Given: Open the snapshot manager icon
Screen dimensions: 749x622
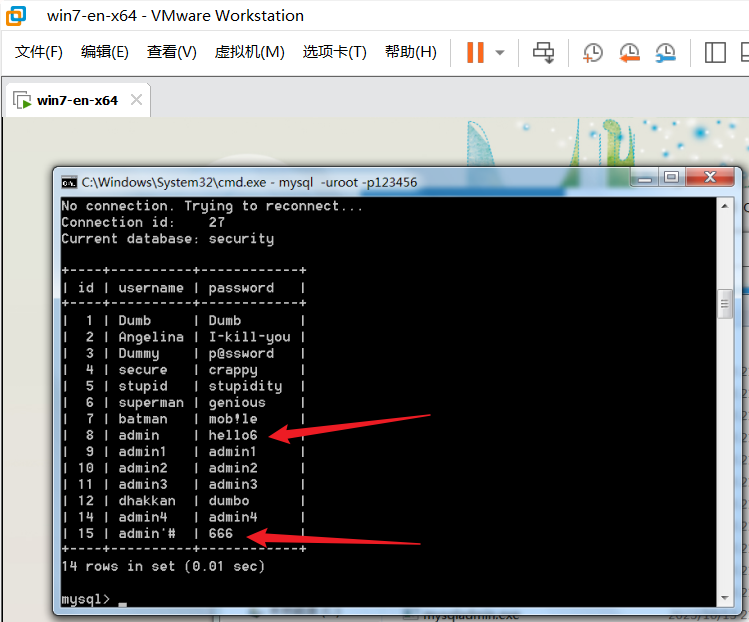Looking at the screenshot, I should [665, 52].
